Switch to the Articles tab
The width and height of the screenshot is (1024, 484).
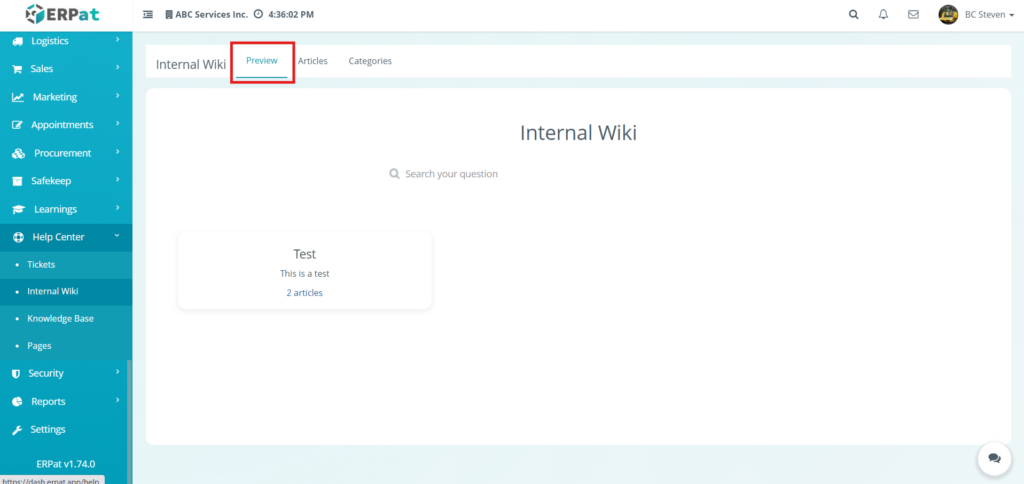(313, 61)
